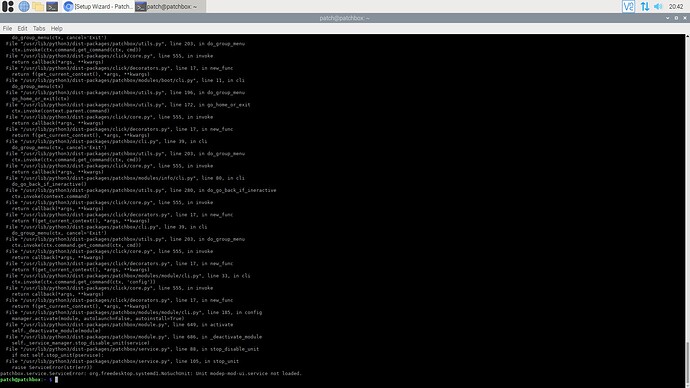690x388 pixels.
Task: Click the module.py line 686 _deactivate_module row
Action: 134,337
